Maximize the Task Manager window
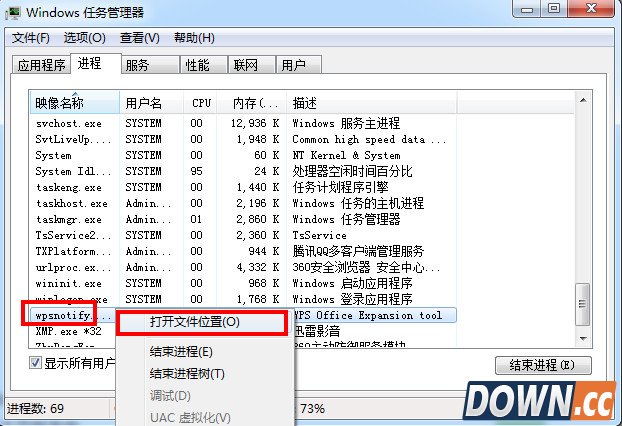The height and width of the screenshot is (426, 622). pos(554,9)
